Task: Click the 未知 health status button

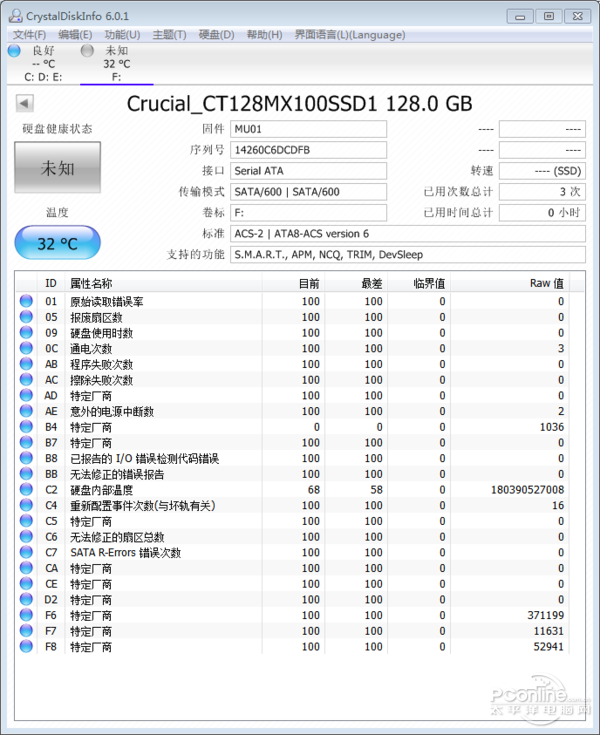Action: 57,167
